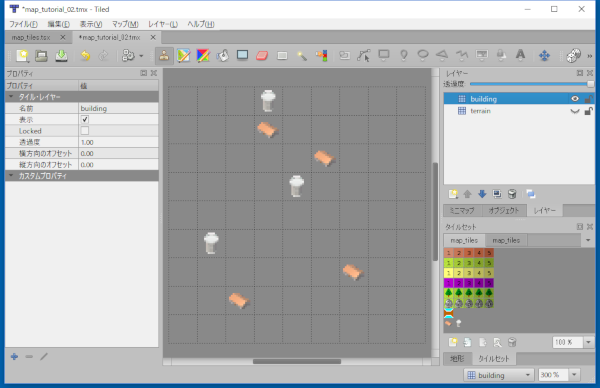600x388 pixels.
Task: Select the multicolored Wang Brush tool
Action: pyautogui.click(x=203, y=56)
